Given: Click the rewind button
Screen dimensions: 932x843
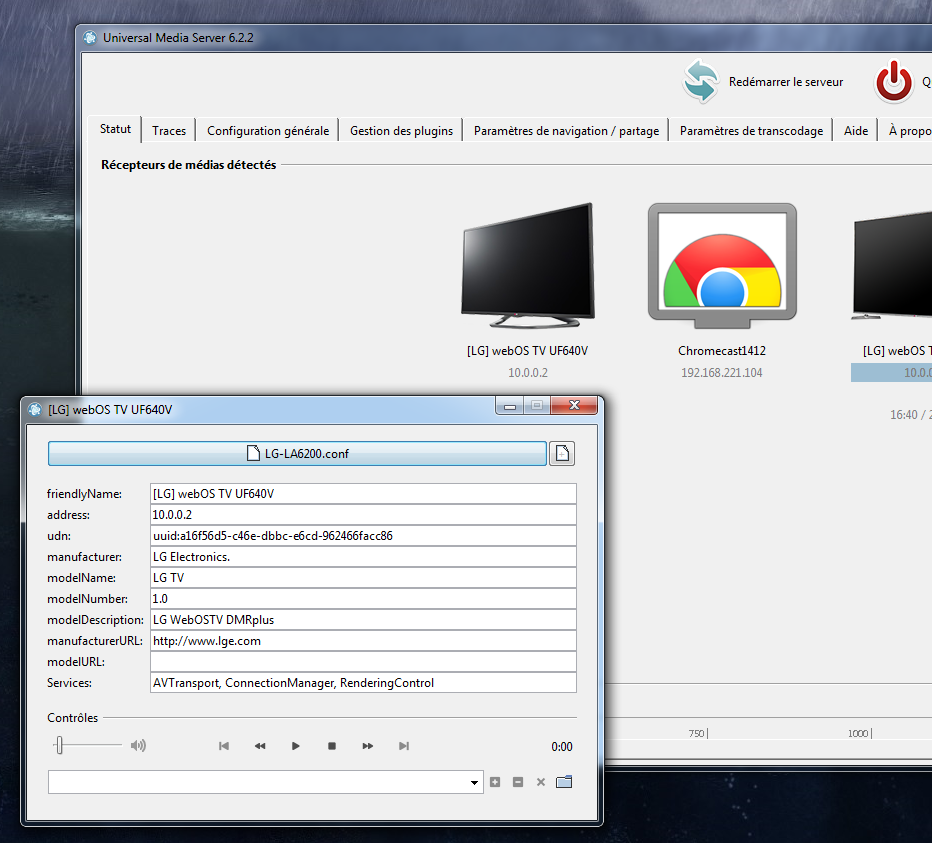Looking at the screenshot, I should point(260,746).
